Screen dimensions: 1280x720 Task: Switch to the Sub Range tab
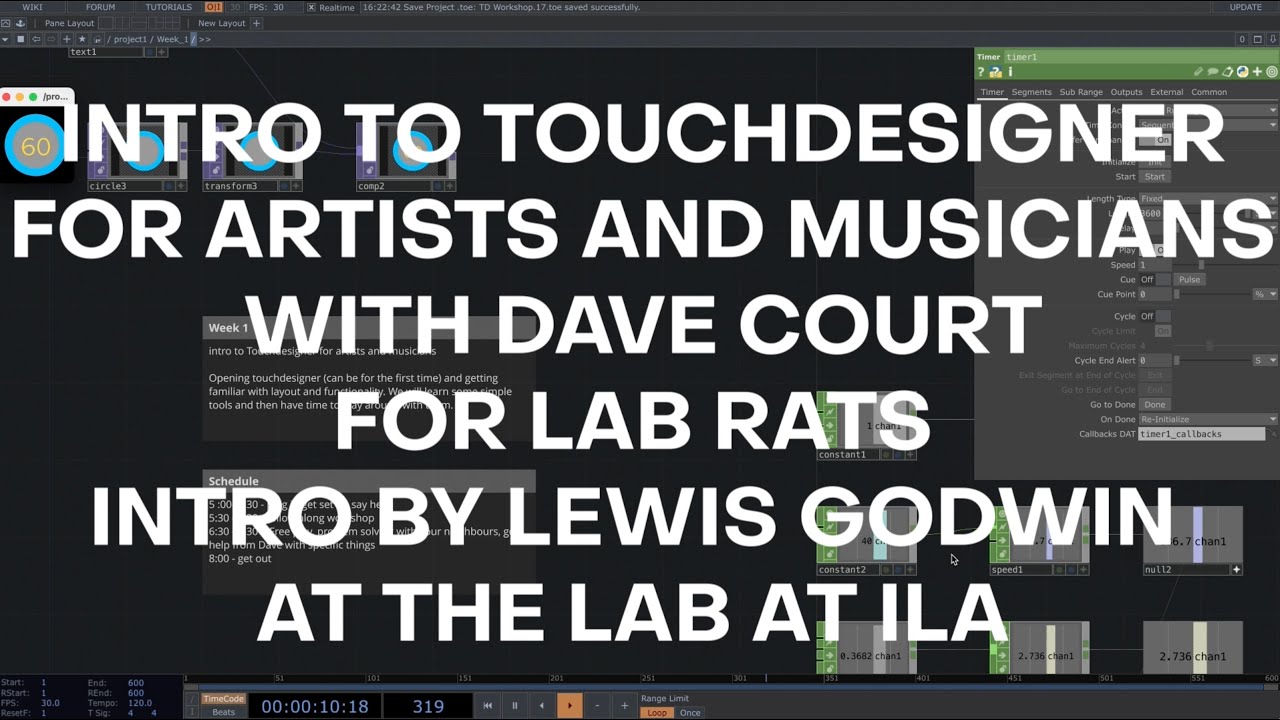pos(1081,92)
